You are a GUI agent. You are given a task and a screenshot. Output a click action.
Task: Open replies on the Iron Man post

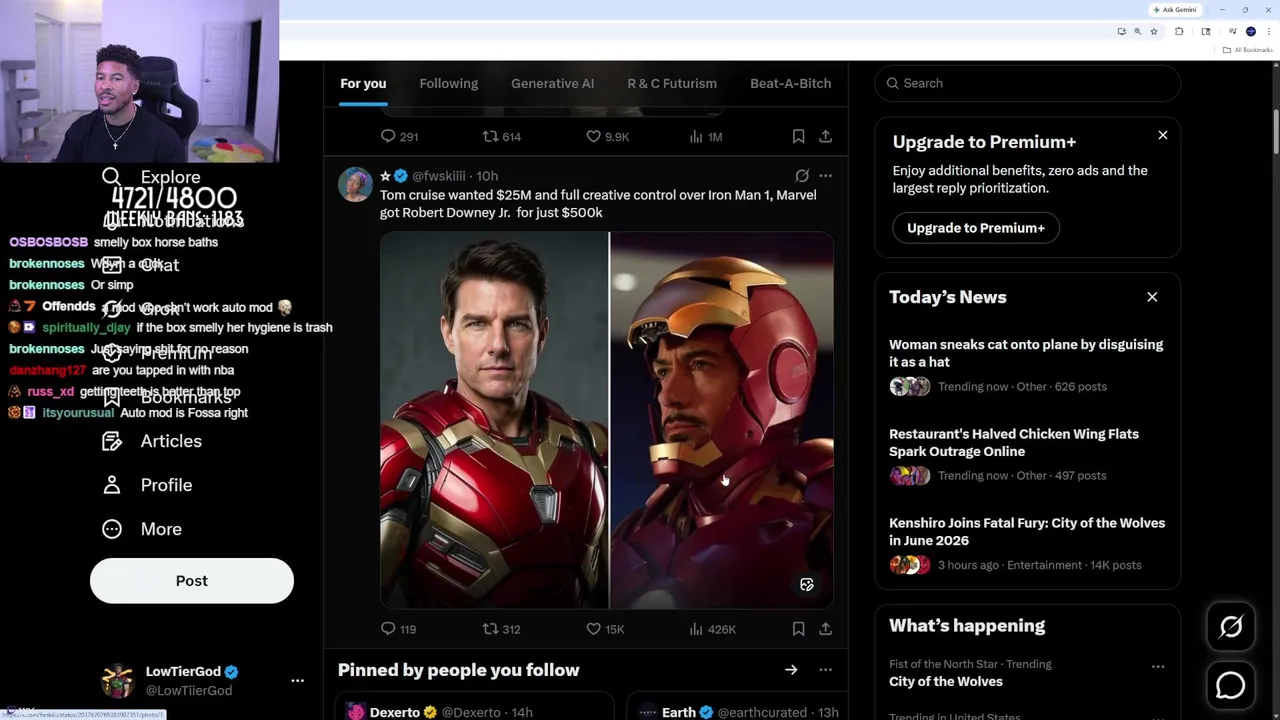(x=388, y=629)
